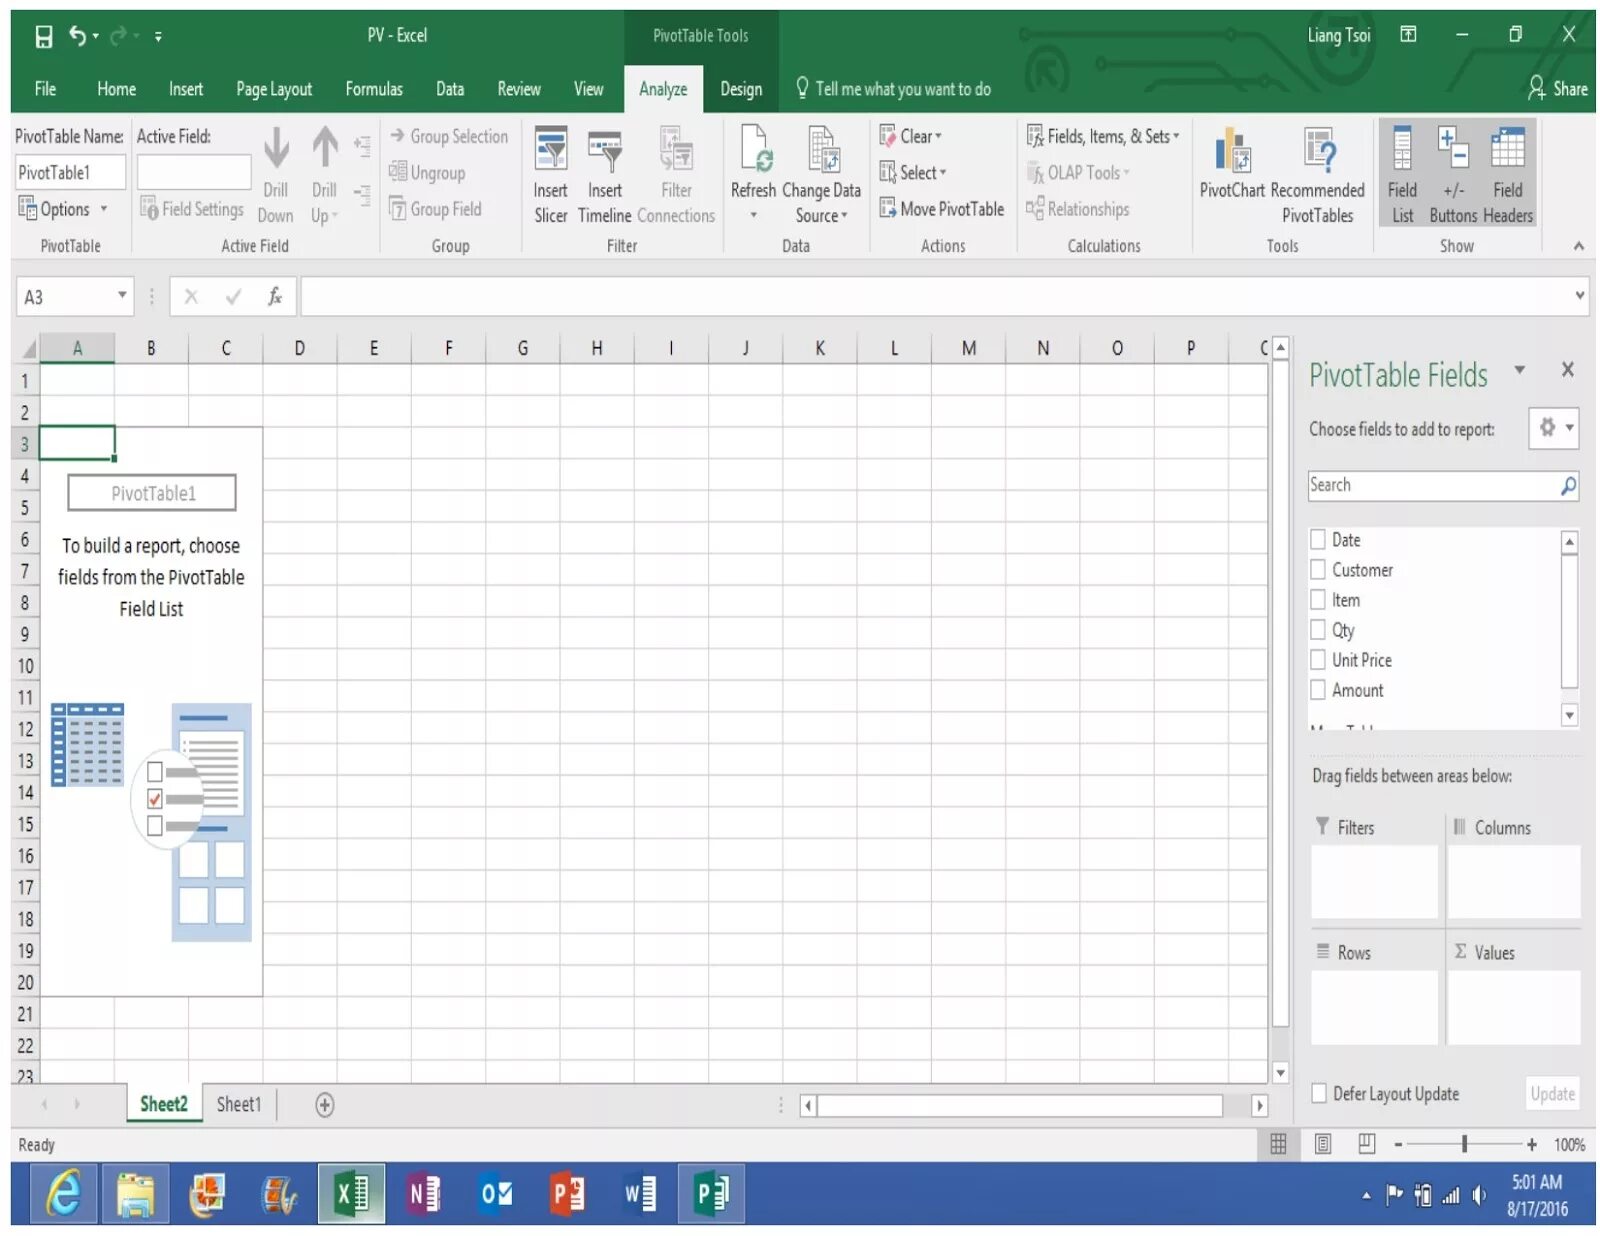
Task: Open Fields, Items, & Sets dropdown
Action: (1103, 136)
